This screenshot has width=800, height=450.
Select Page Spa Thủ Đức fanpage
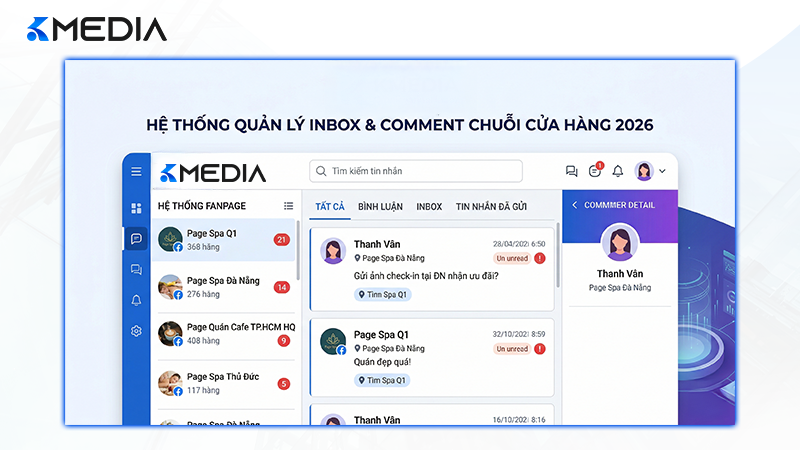point(223,383)
